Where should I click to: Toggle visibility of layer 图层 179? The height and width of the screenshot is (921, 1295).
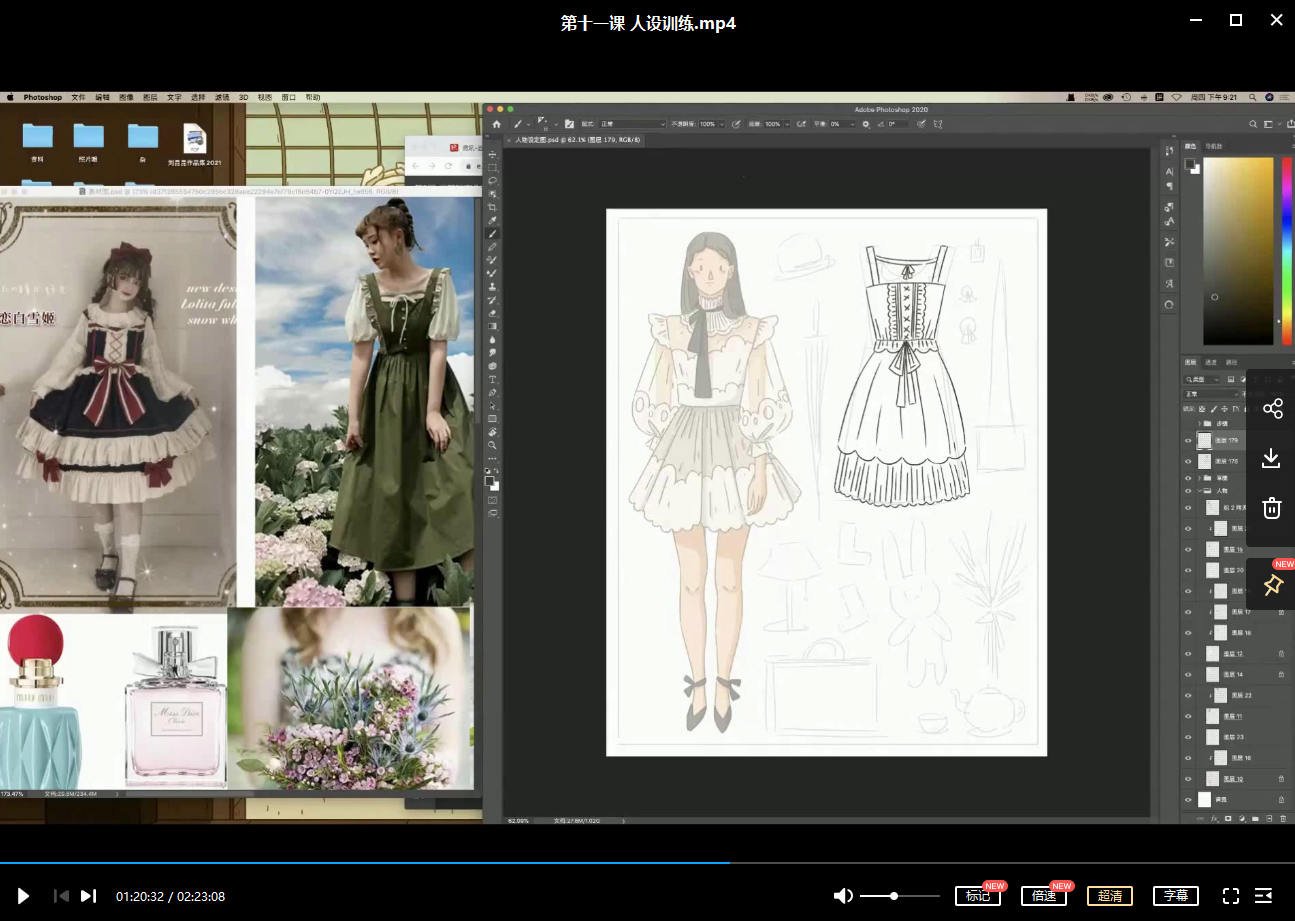click(1188, 440)
